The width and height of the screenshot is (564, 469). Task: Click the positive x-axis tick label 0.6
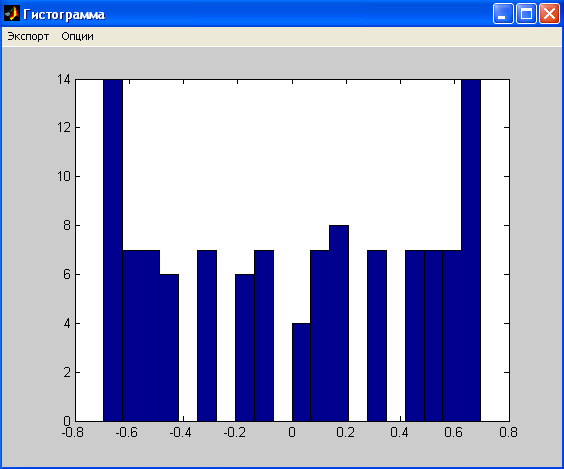(x=453, y=432)
